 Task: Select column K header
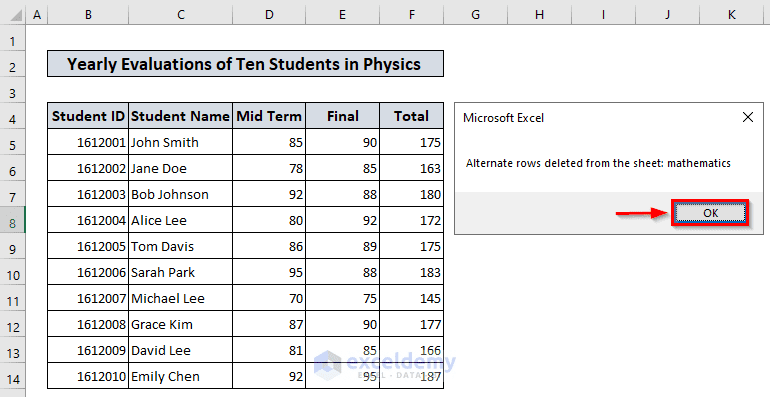coord(731,15)
